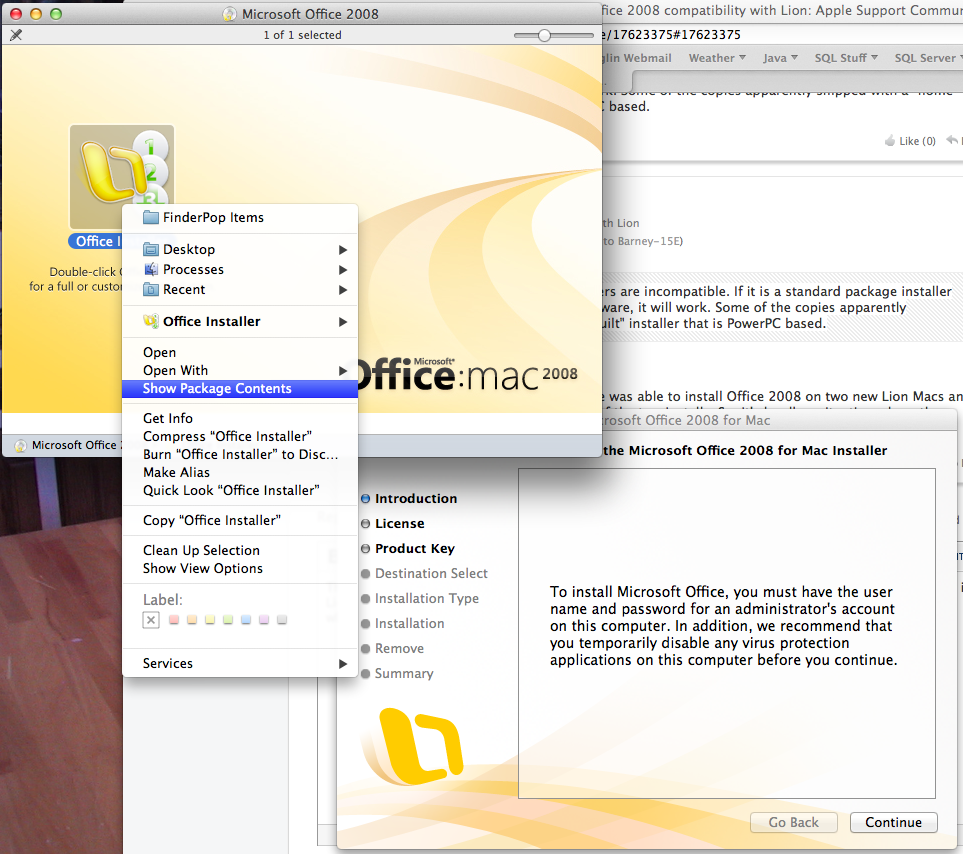Open the Java bookmarks dropdown
963x854 pixels.
[x=780, y=58]
